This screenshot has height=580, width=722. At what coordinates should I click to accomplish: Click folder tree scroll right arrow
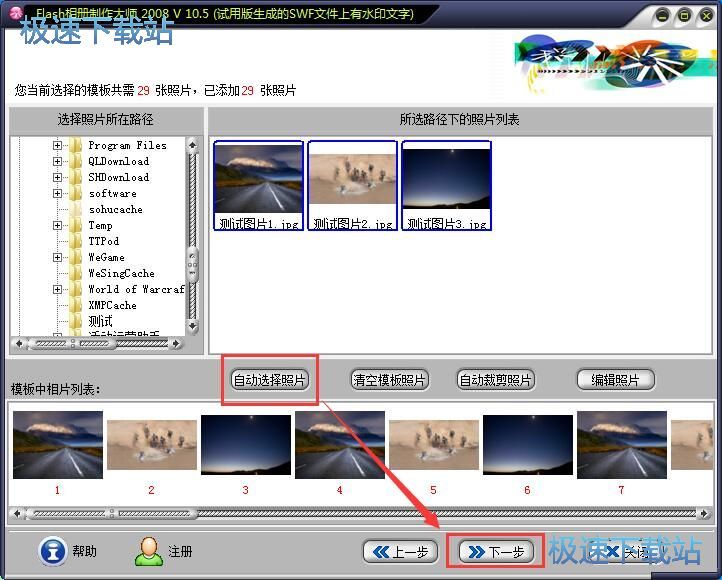point(176,343)
